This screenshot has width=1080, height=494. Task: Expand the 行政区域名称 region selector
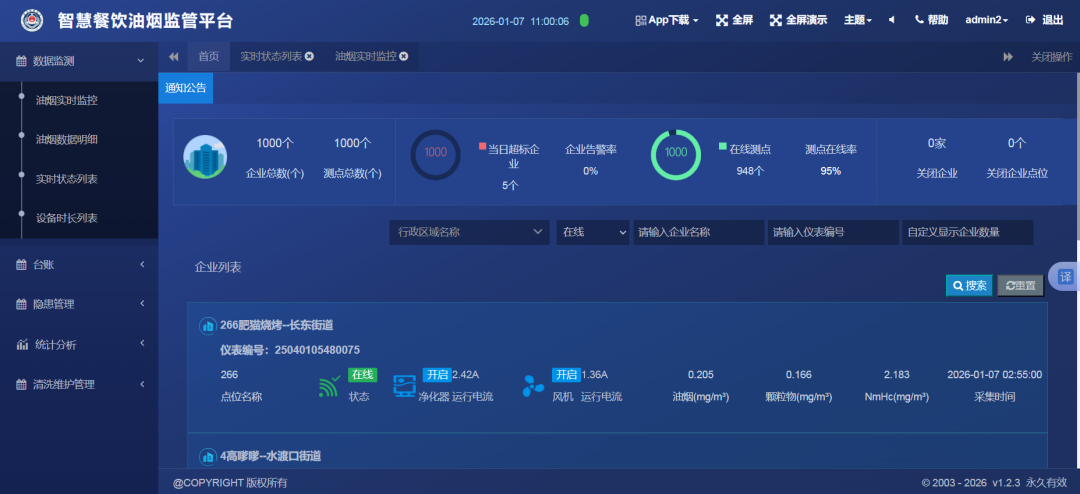coord(468,232)
